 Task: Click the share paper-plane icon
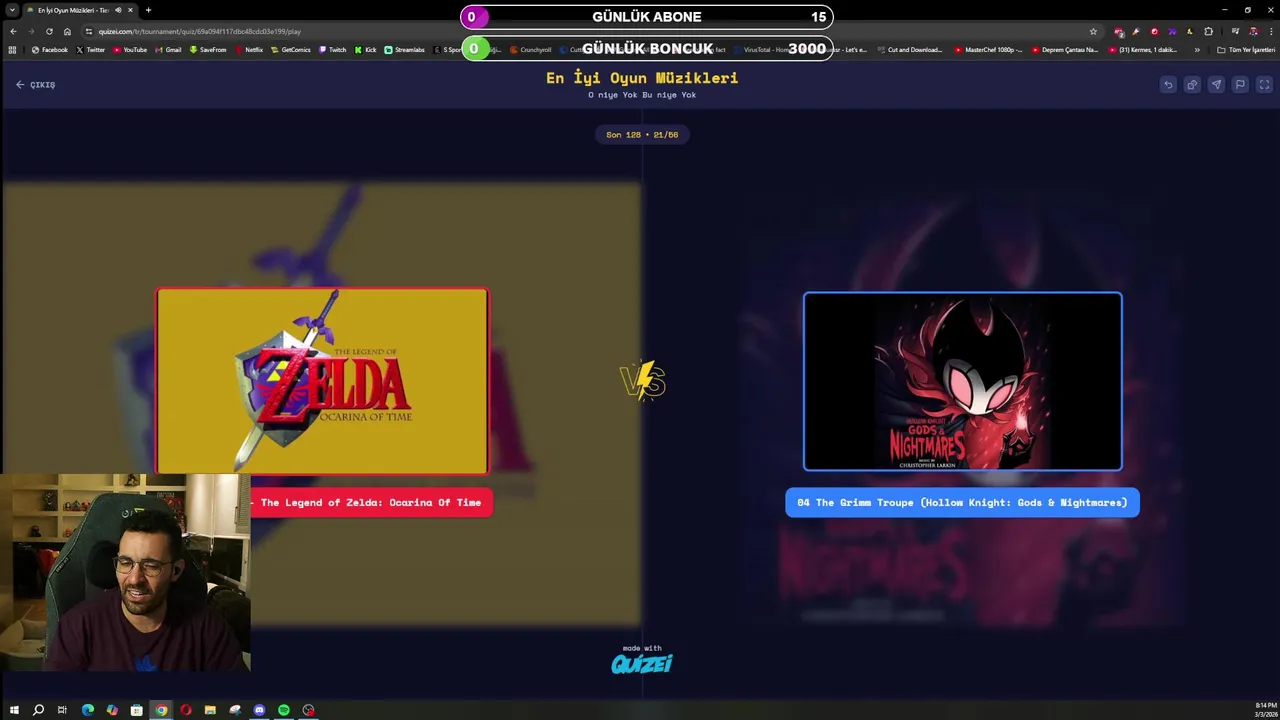click(1216, 85)
